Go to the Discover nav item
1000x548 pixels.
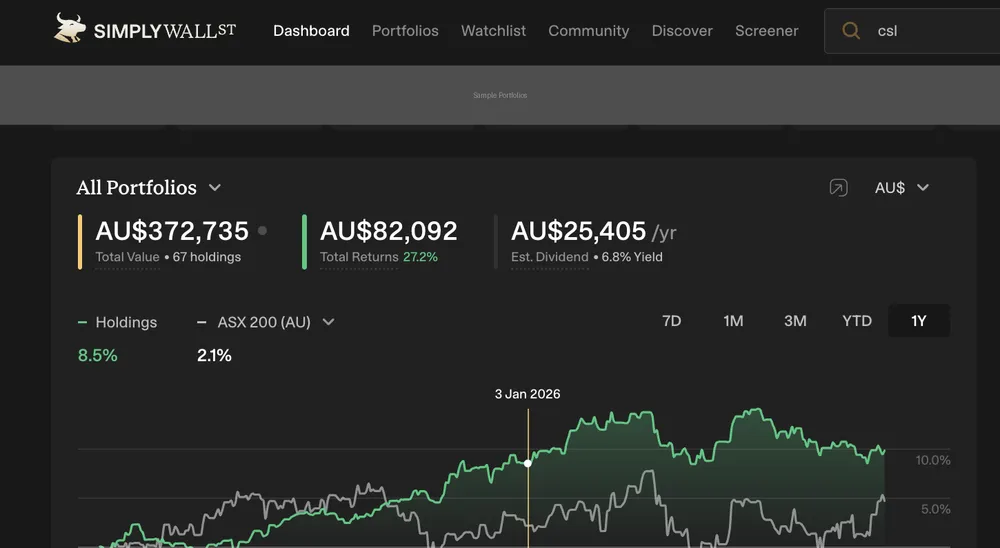point(682,31)
